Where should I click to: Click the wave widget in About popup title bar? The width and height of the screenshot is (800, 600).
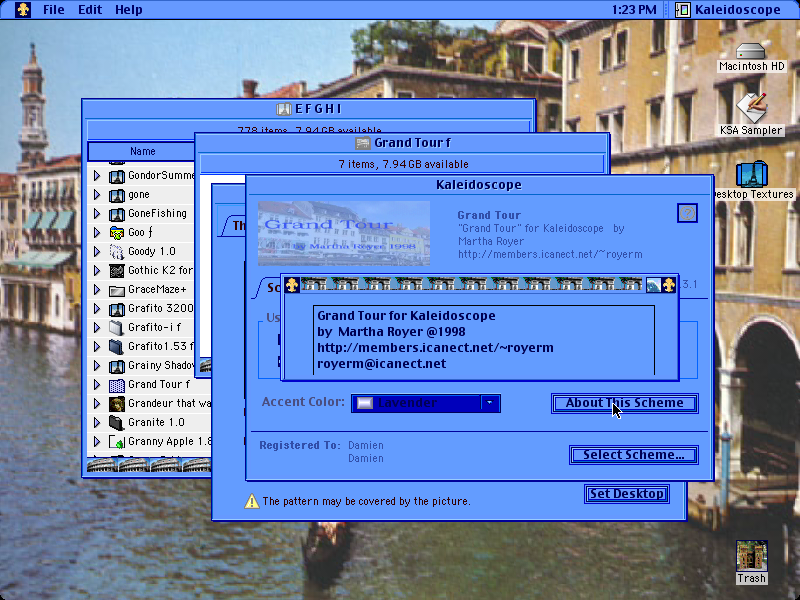click(653, 285)
